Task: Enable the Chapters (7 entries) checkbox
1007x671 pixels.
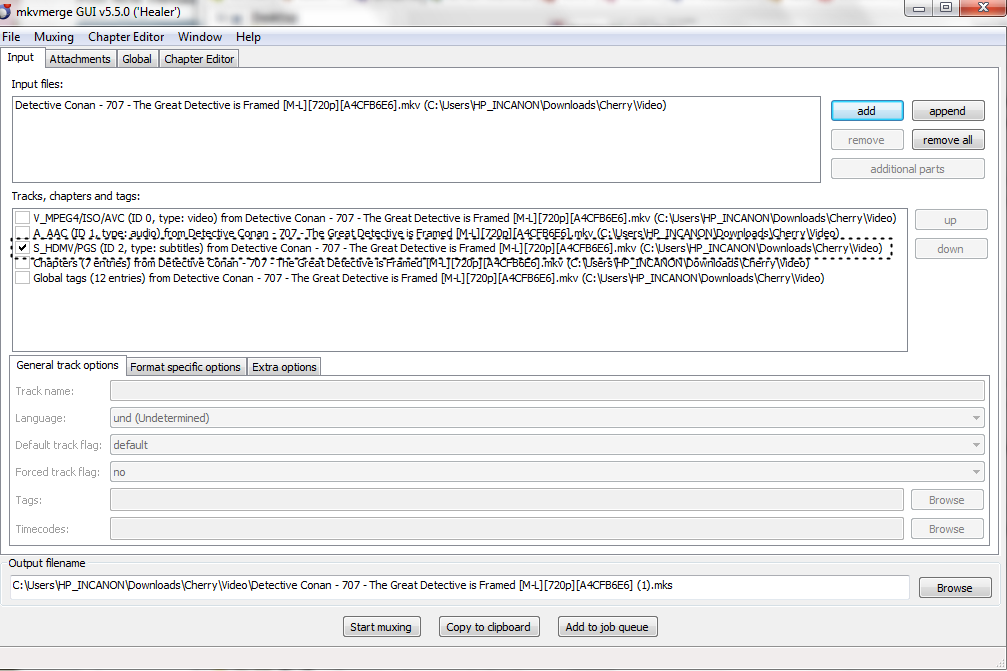Action: (x=22, y=263)
